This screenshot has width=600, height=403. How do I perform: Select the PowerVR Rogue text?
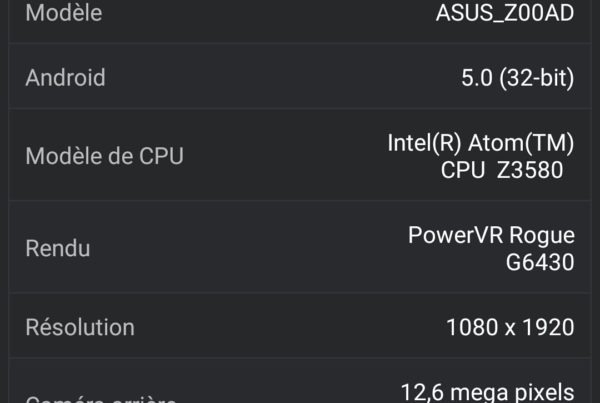coord(491,235)
